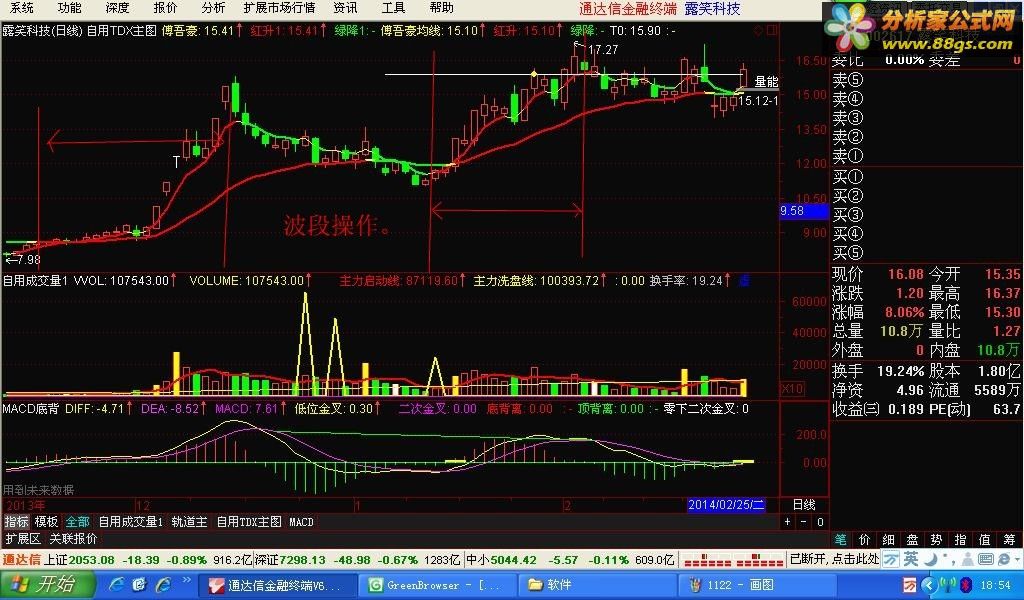Open the 资讯 menu
The image size is (1024, 600).
(x=345, y=8)
